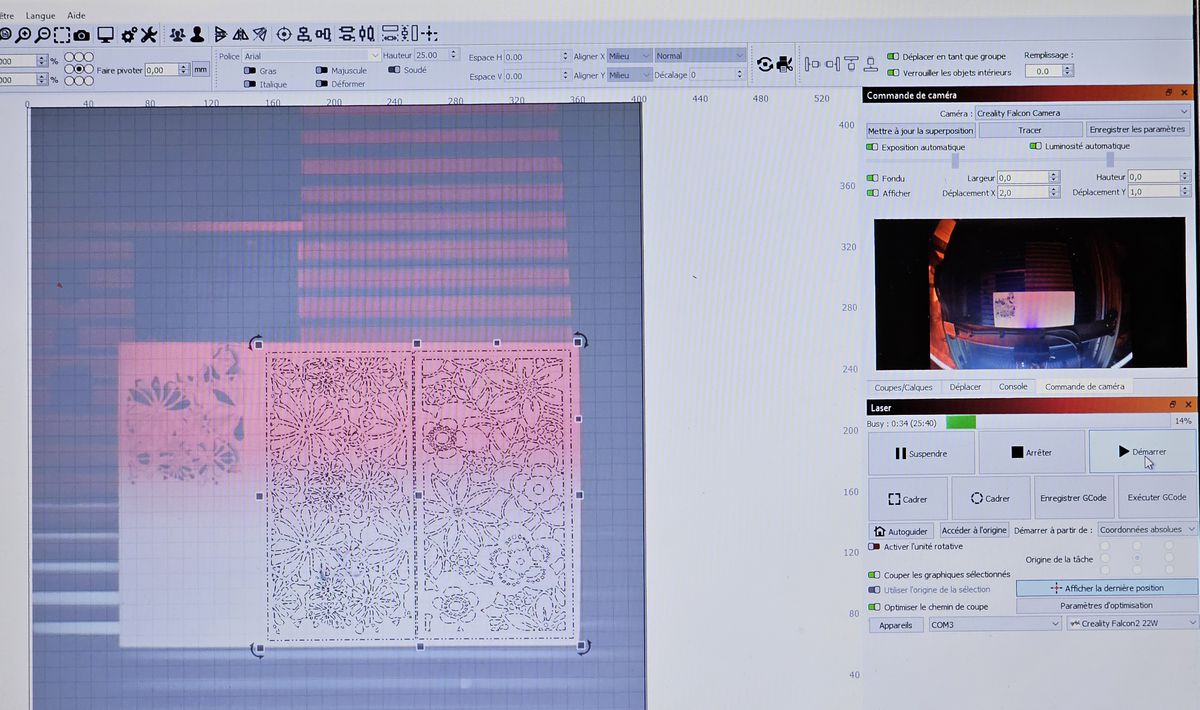Click the Arrêter button

pyautogui.click(x=1031, y=452)
